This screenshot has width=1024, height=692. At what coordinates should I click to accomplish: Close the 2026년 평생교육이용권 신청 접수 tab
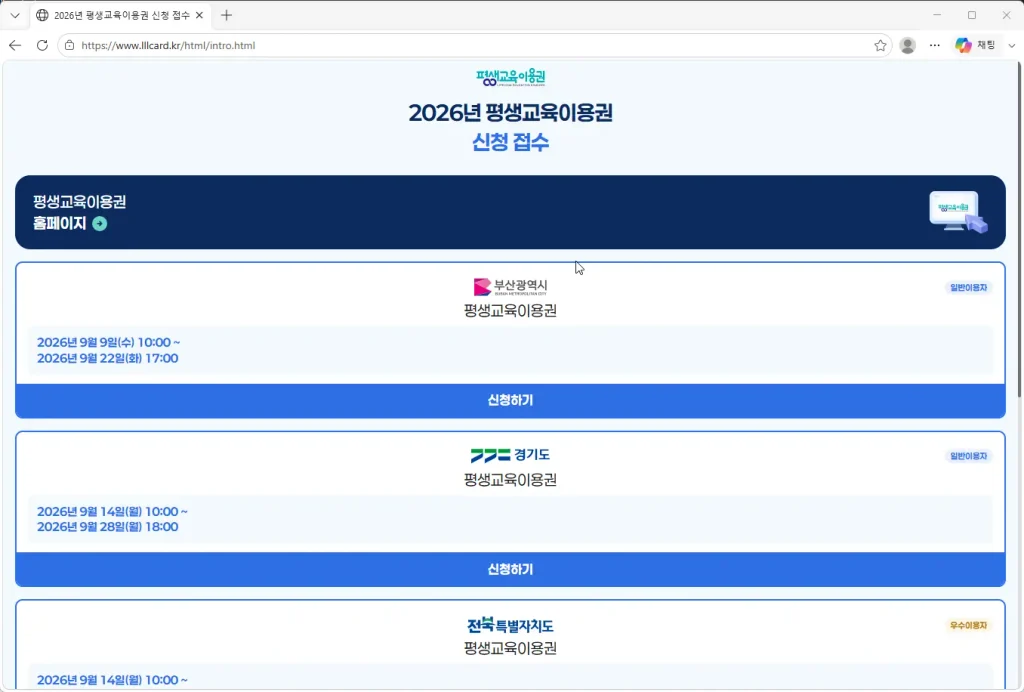(199, 15)
